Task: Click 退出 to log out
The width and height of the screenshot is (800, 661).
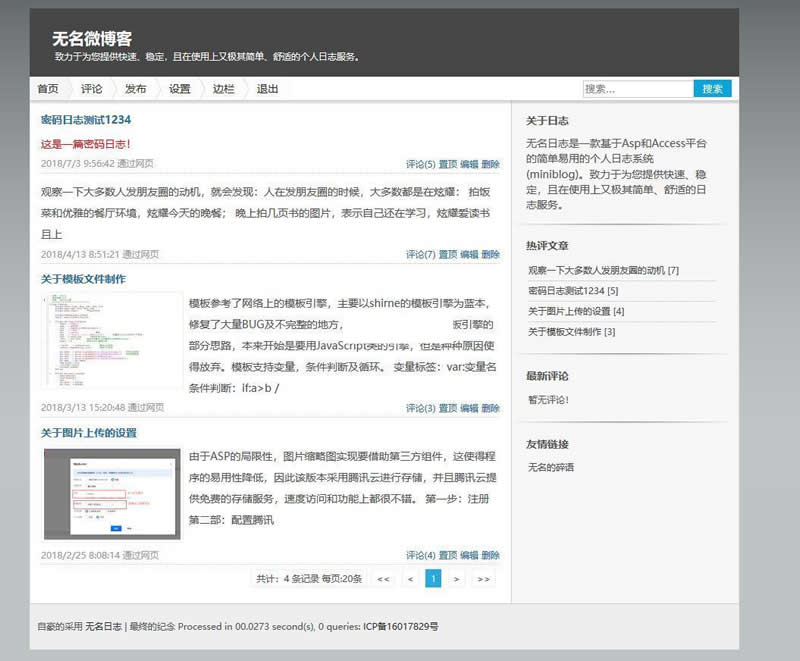Action: click(x=267, y=89)
